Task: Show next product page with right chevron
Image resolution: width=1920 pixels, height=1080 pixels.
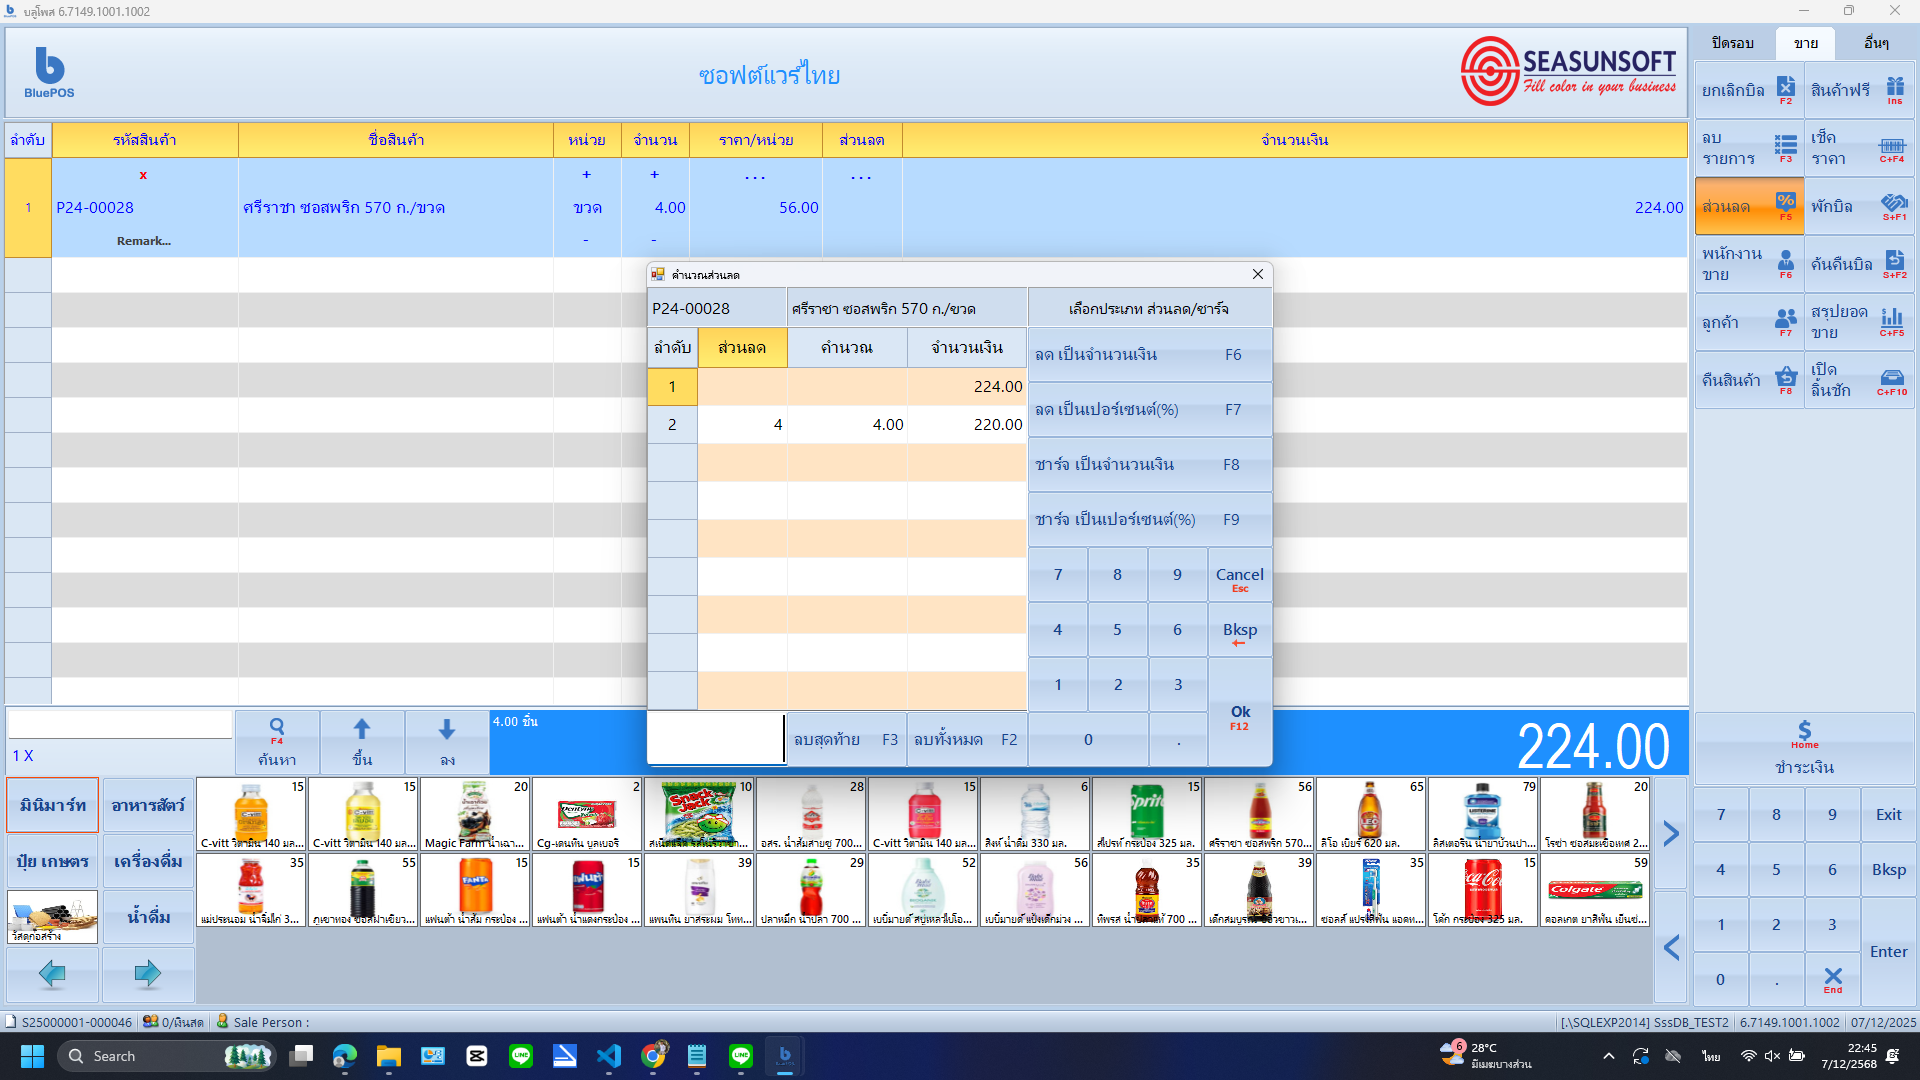Action: (1669, 833)
